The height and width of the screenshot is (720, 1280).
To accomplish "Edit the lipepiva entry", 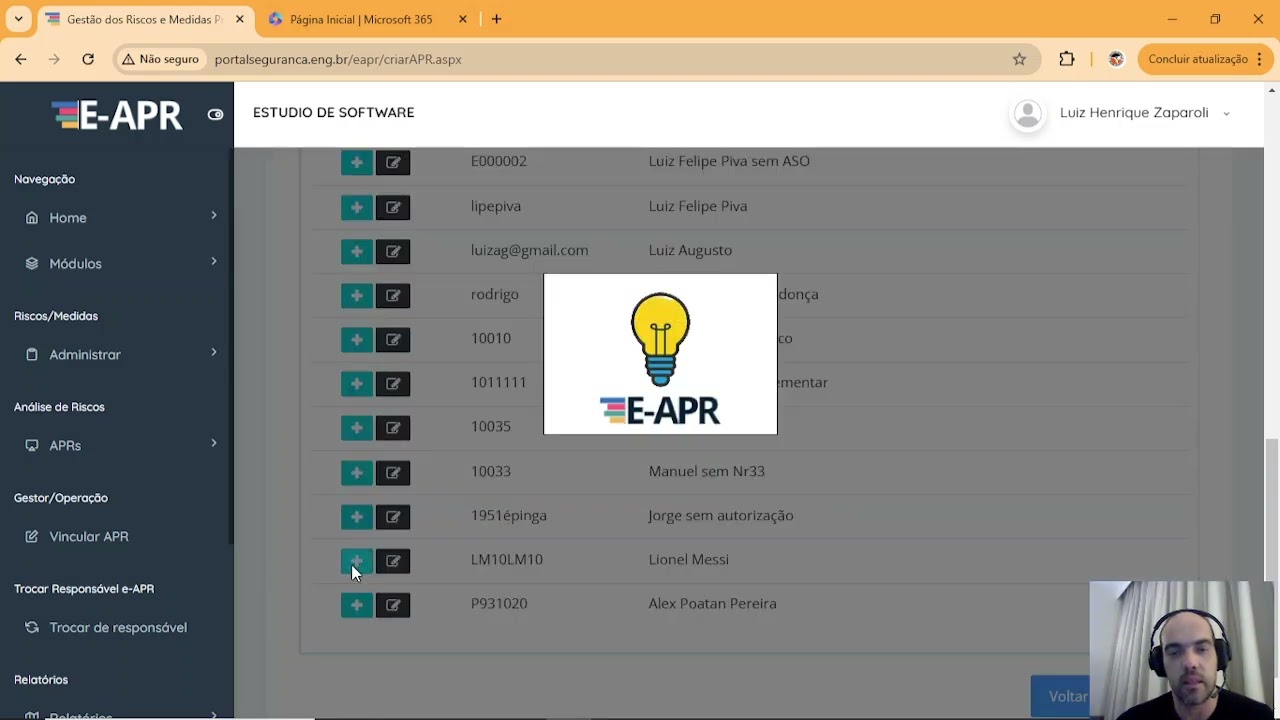I will 393,207.
